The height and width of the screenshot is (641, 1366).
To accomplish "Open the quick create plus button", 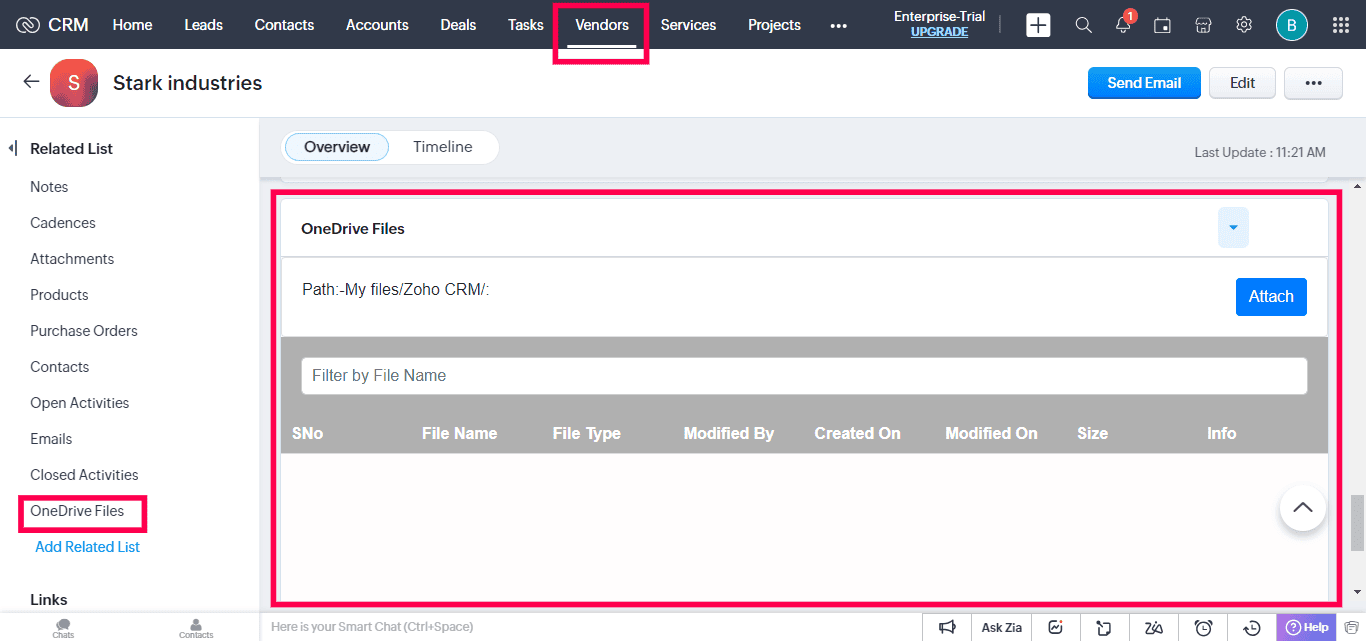I will pyautogui.click(x=1039, y=25).
